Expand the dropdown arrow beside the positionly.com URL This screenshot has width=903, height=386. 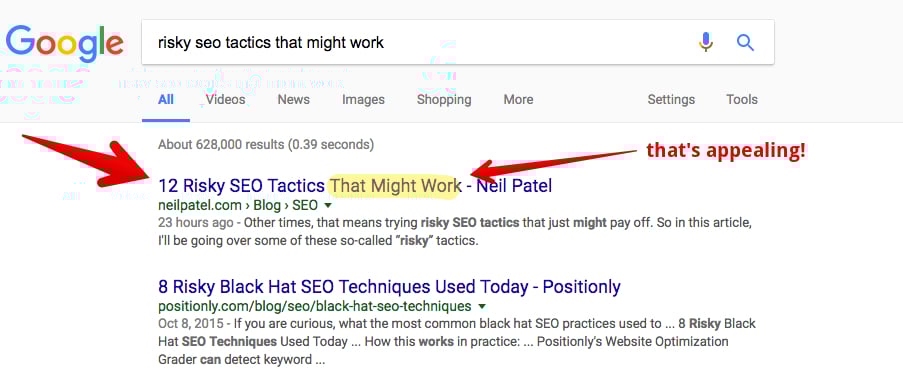coord(482,306)
